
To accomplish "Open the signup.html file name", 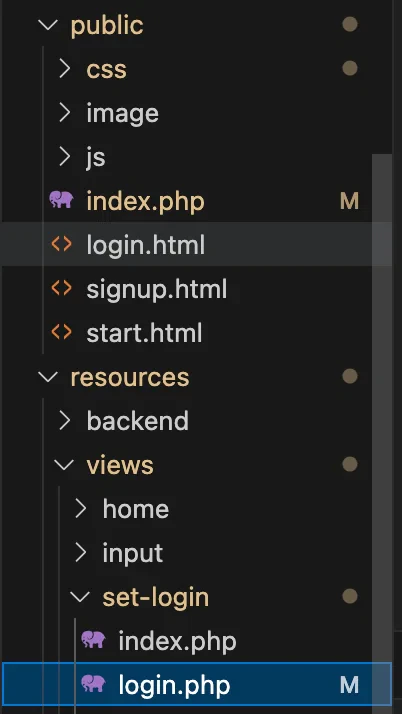I will pyautogui.click(x=157, y=290).
